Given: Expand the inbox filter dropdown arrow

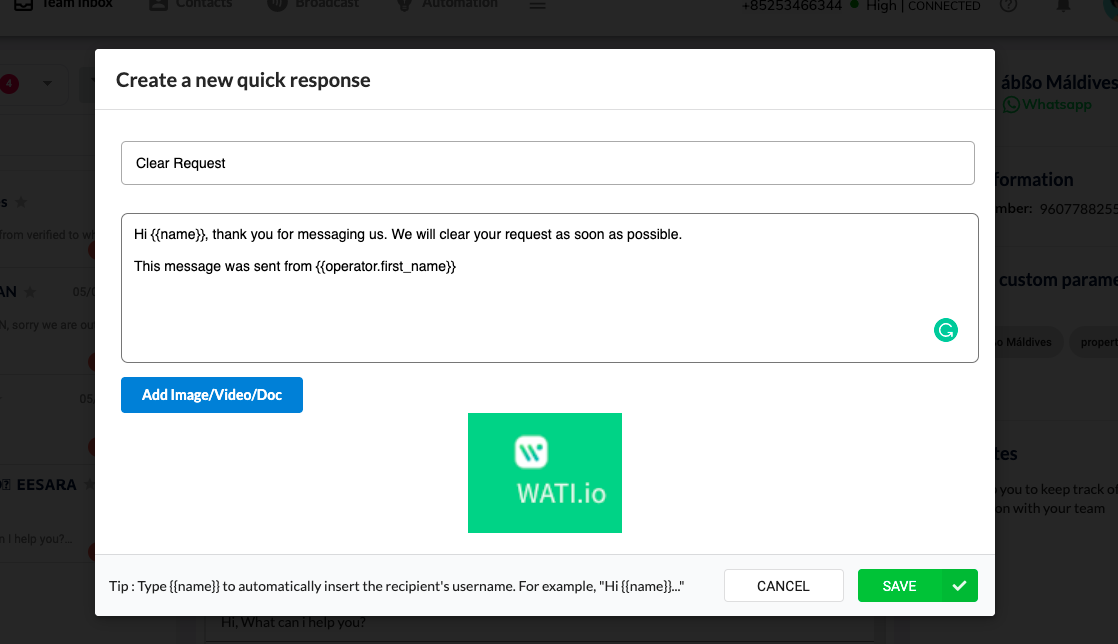Looking at the screenshot, I should (x=47, y=83).
